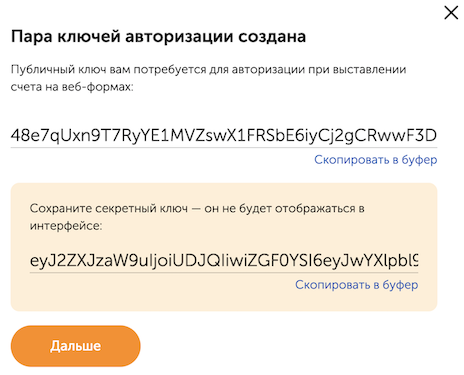Click the word 'авторизации' in the bold heading
464x375 pixels.
pos(179,37)
